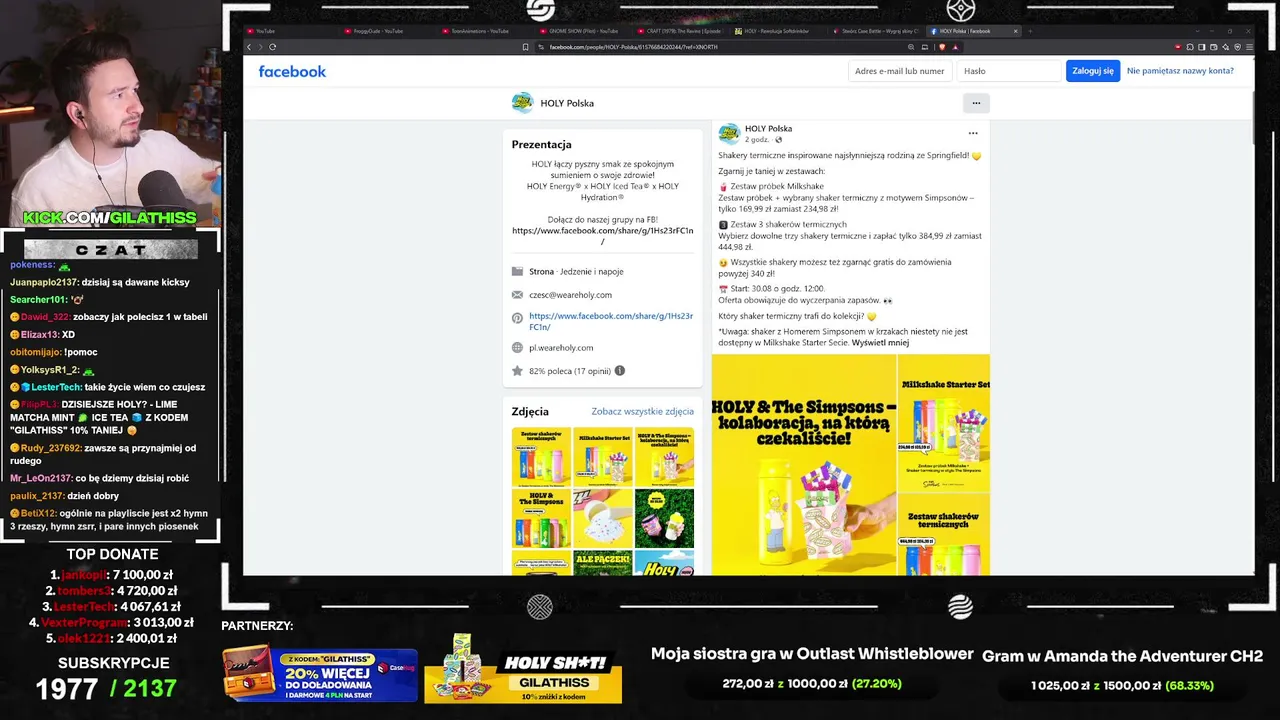This screenshot has height=720, width=1280.
Task: Click the 2 godz. post timestamp
Action: click(757, 140)
